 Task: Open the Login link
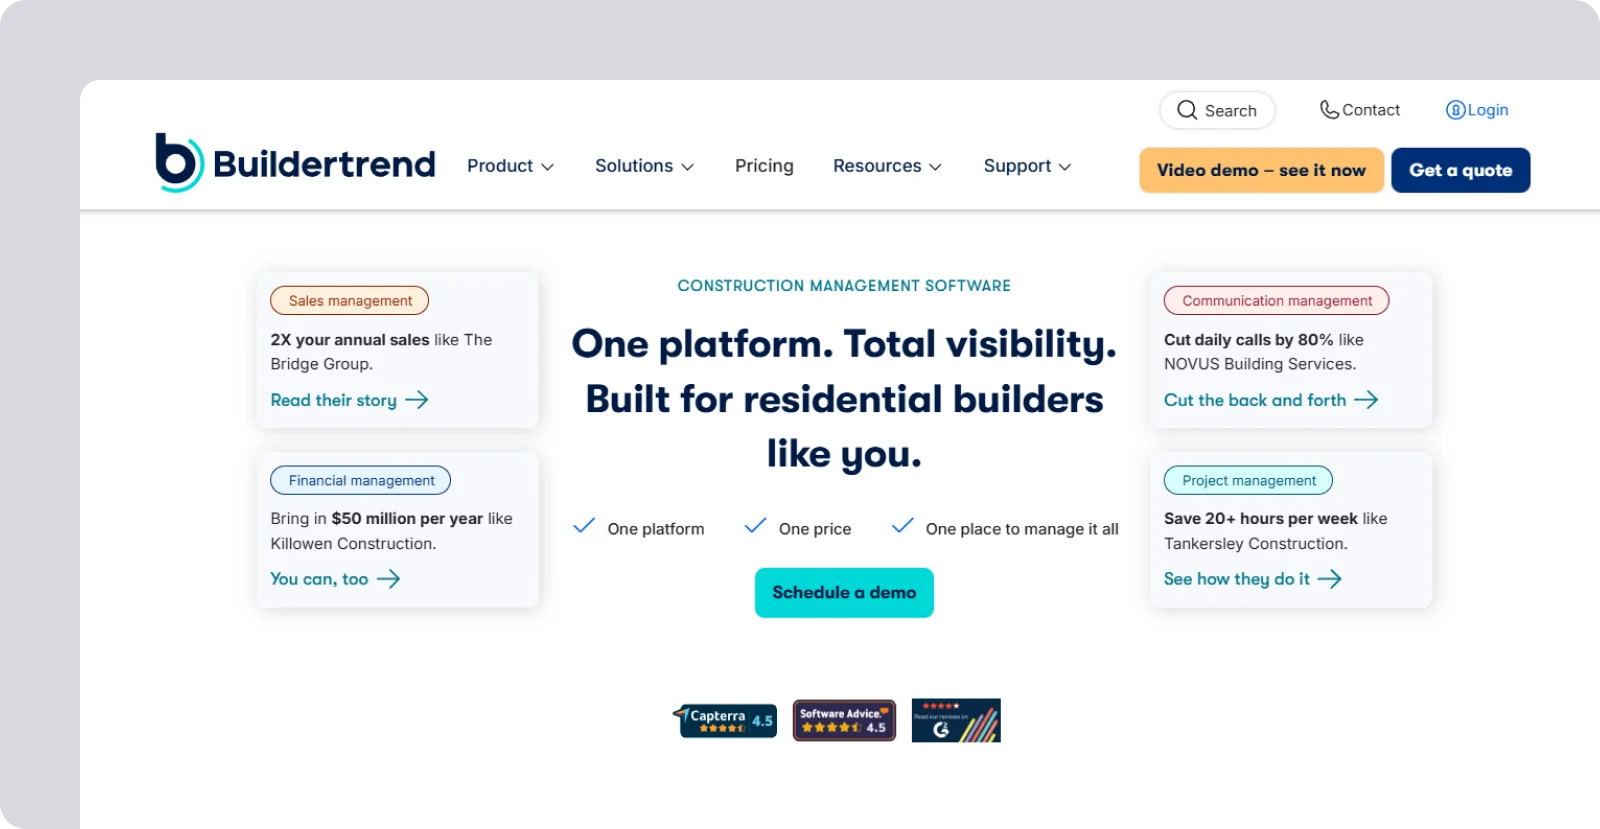tap(1477, 110)
